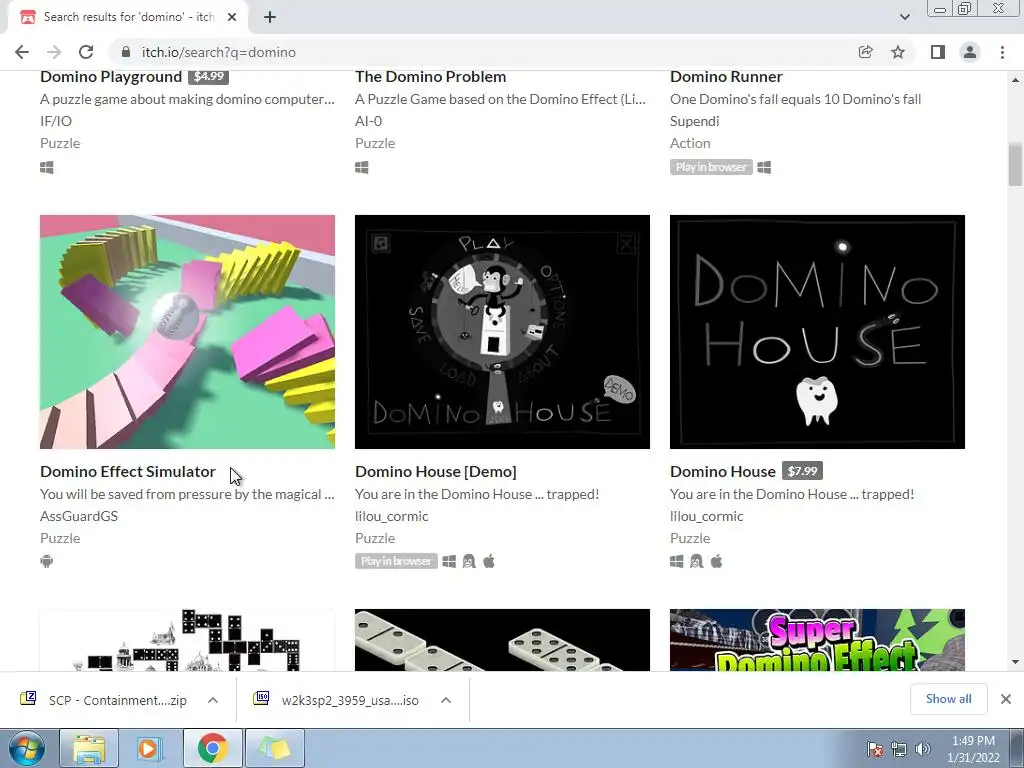Launch Windows Media Player from taskbar
Screen dimensions: 1024x768
click(x=150, y=748)
